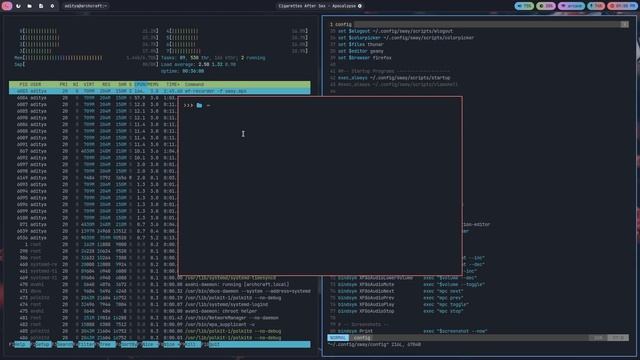Open SortBy in the htop footer

pyautogui.click(x=129, y=344)
